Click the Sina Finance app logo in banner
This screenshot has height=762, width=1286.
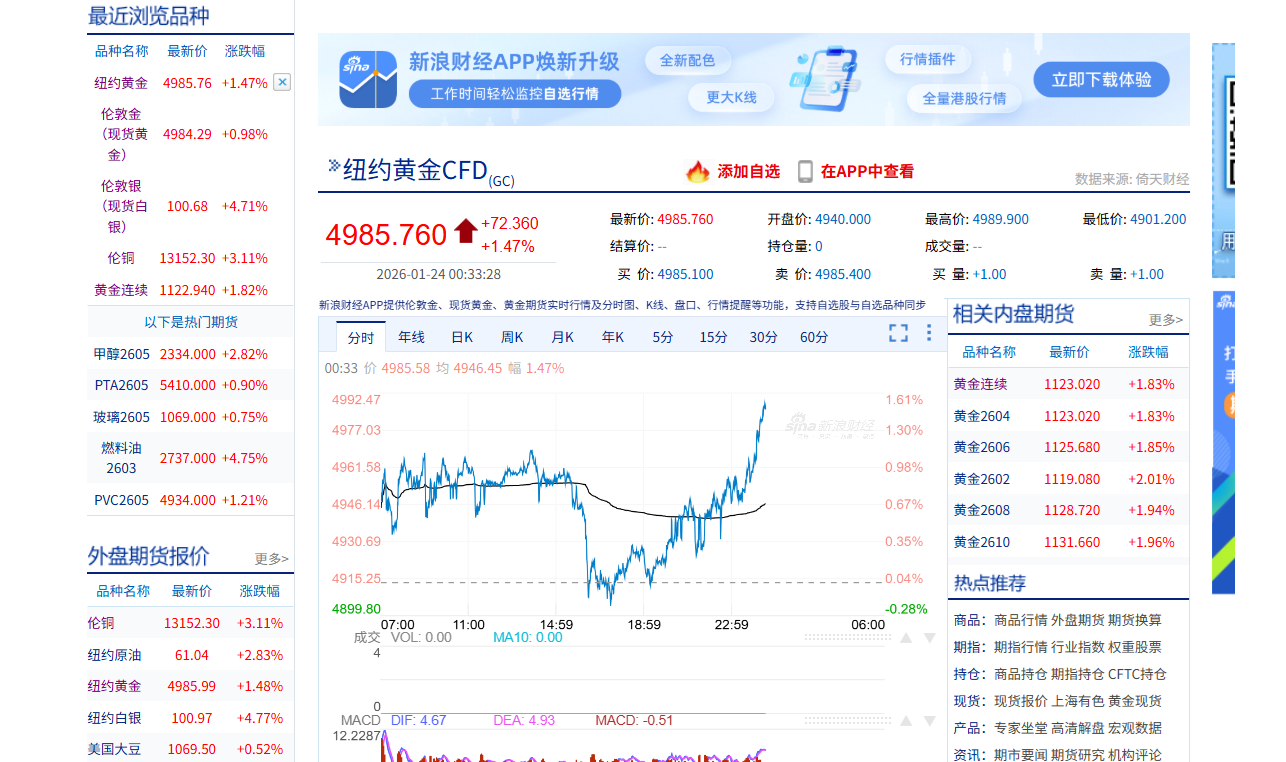tap(368, 79)
